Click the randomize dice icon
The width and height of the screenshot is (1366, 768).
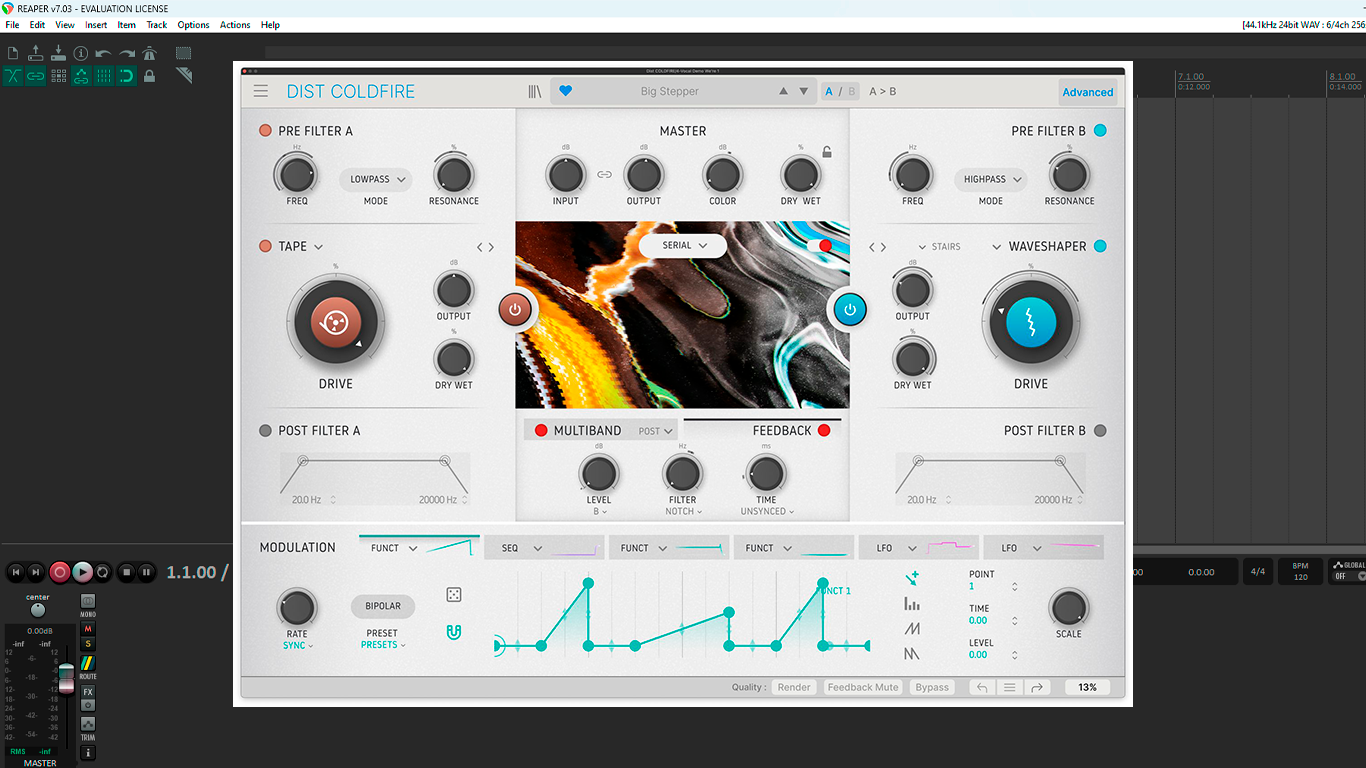point(454,595)
